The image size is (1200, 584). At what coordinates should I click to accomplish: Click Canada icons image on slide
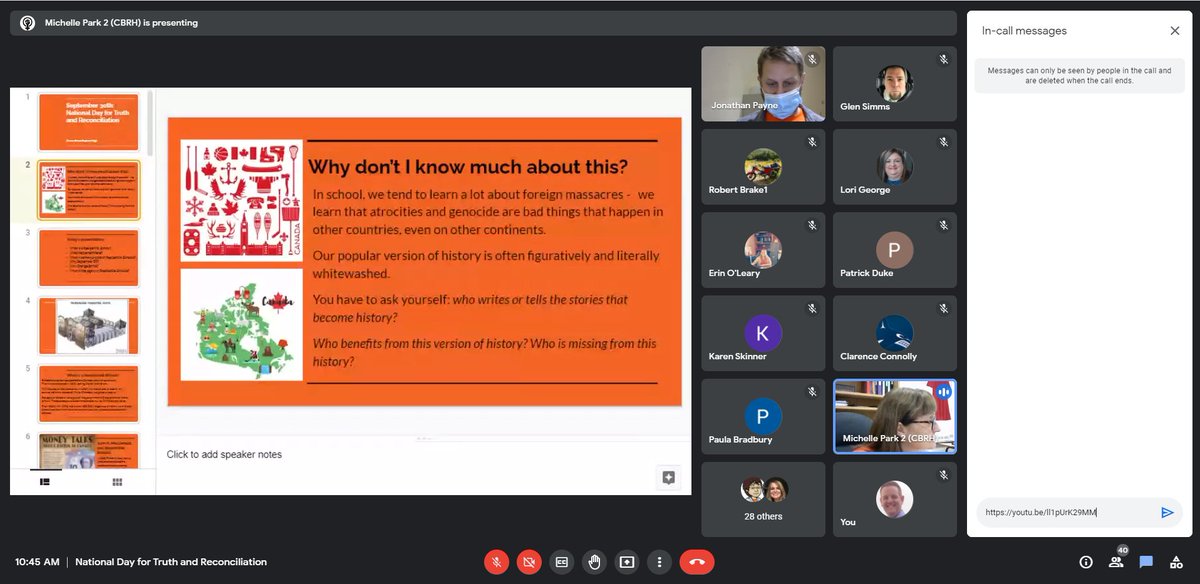241,199
